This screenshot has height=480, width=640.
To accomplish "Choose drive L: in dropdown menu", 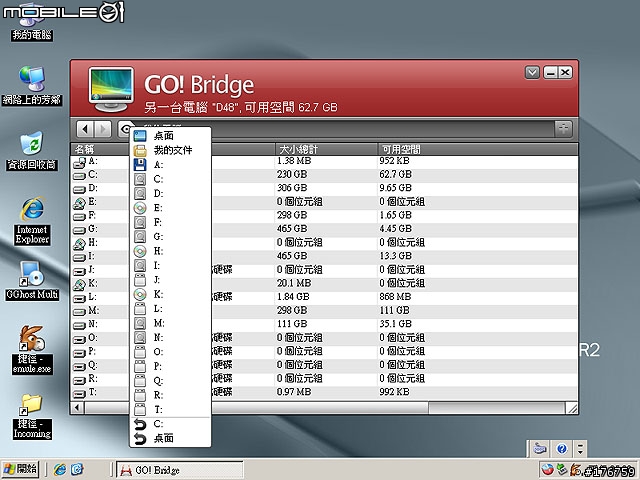I will [x=170, y=309].
